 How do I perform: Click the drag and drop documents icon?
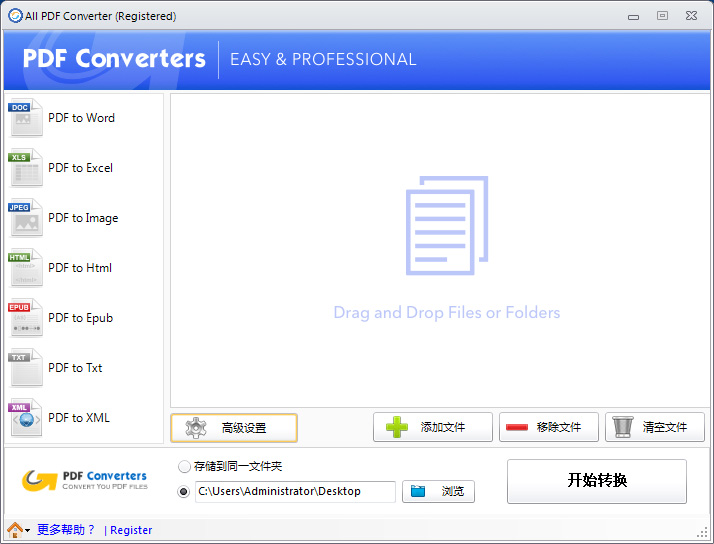(447, 225)
